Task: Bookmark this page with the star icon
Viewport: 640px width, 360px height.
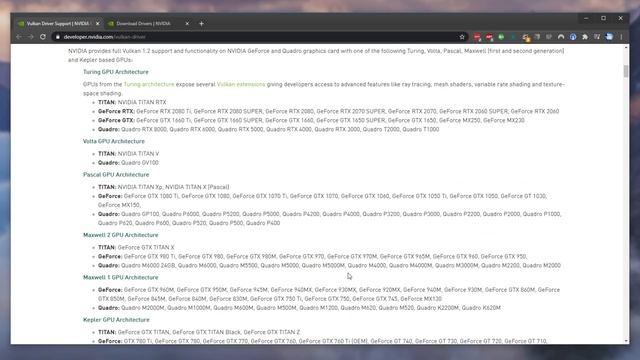Action: 462,37
